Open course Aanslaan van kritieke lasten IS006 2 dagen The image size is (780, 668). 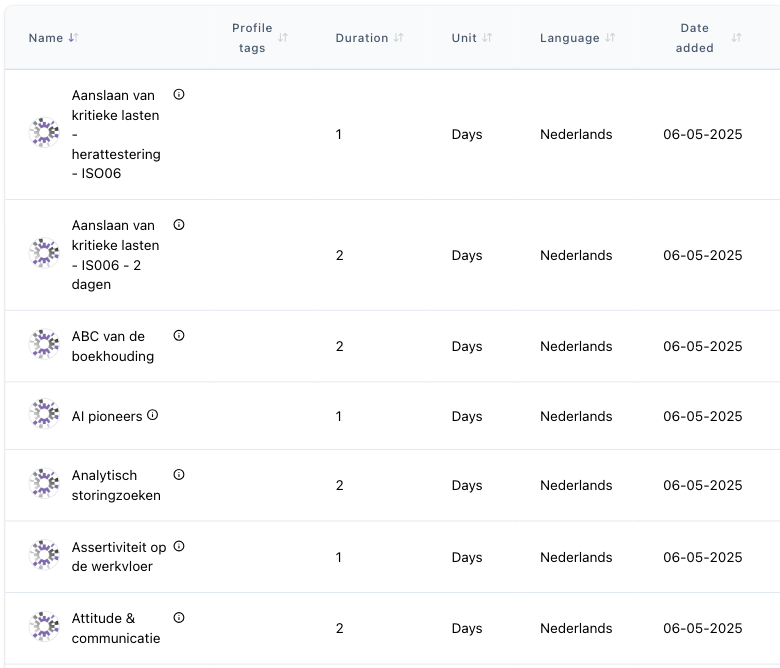click(x=115, y=255)
